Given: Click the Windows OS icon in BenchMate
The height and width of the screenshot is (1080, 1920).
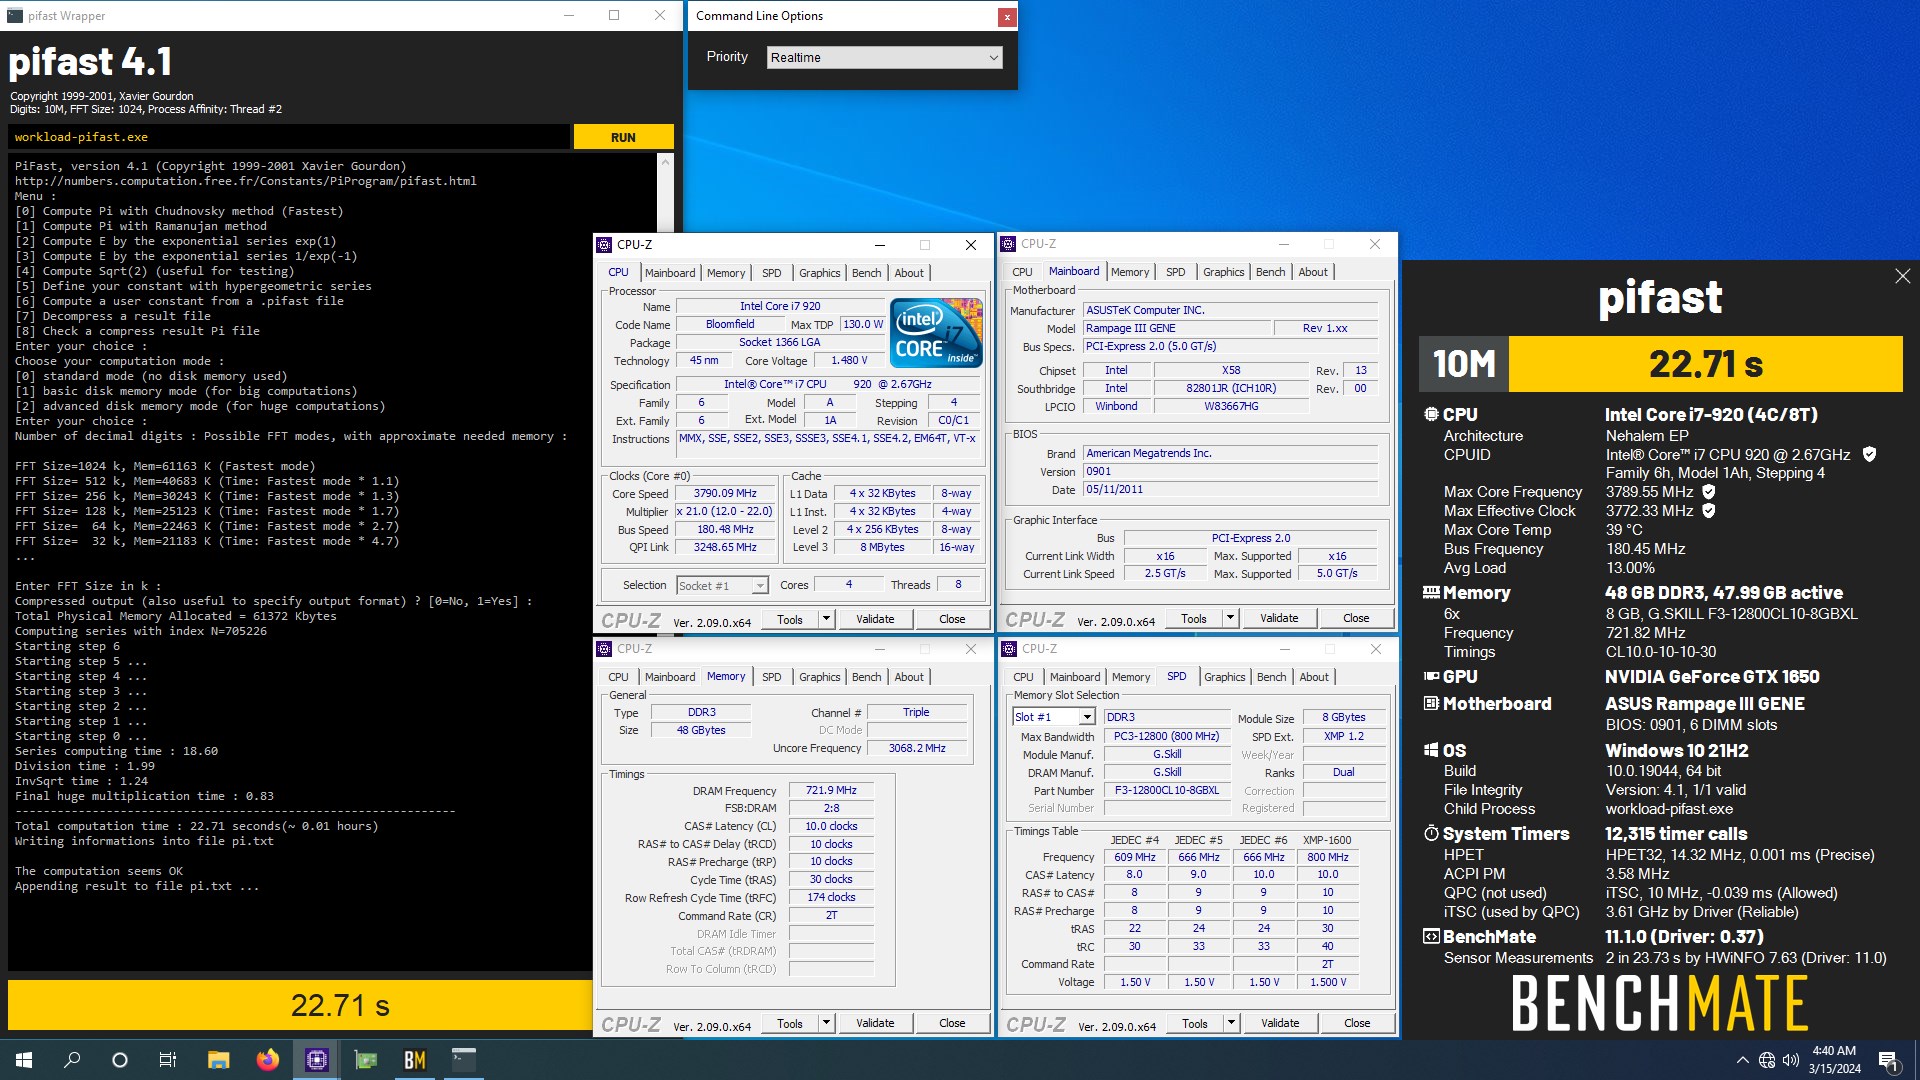Looking at the screenshot, I should coord(1431,750).
